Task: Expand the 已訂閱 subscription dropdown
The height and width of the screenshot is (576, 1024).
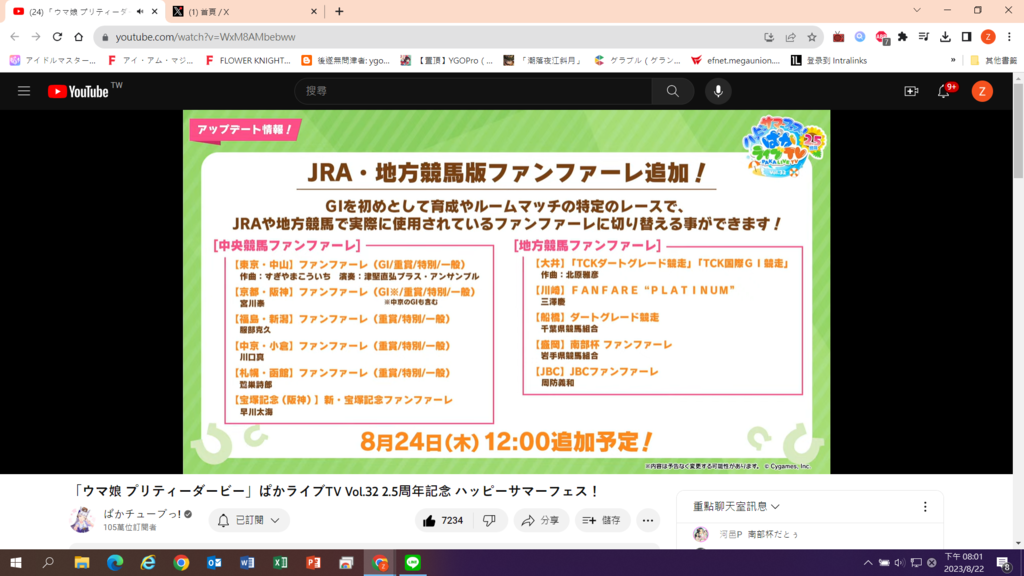Action: point(249,520)
